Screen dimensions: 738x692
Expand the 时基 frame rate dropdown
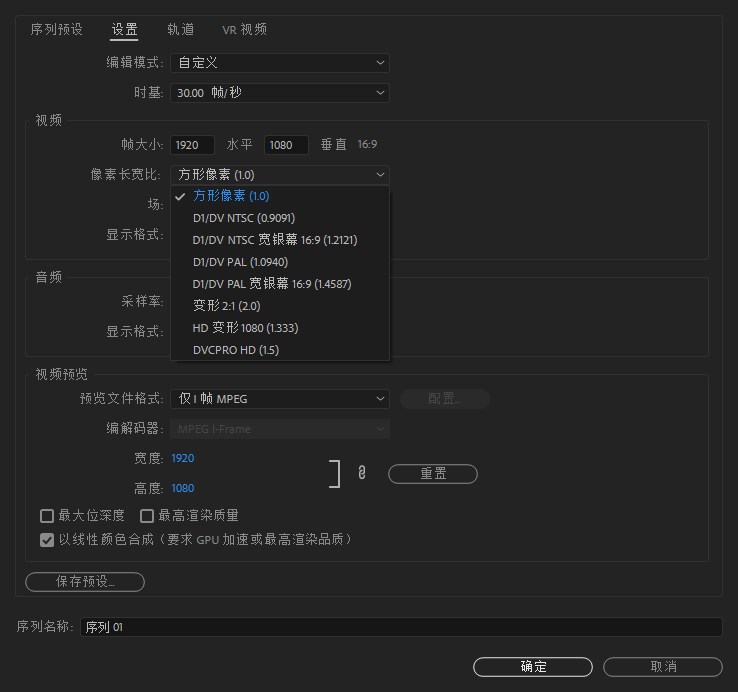(x=280, y=93)
